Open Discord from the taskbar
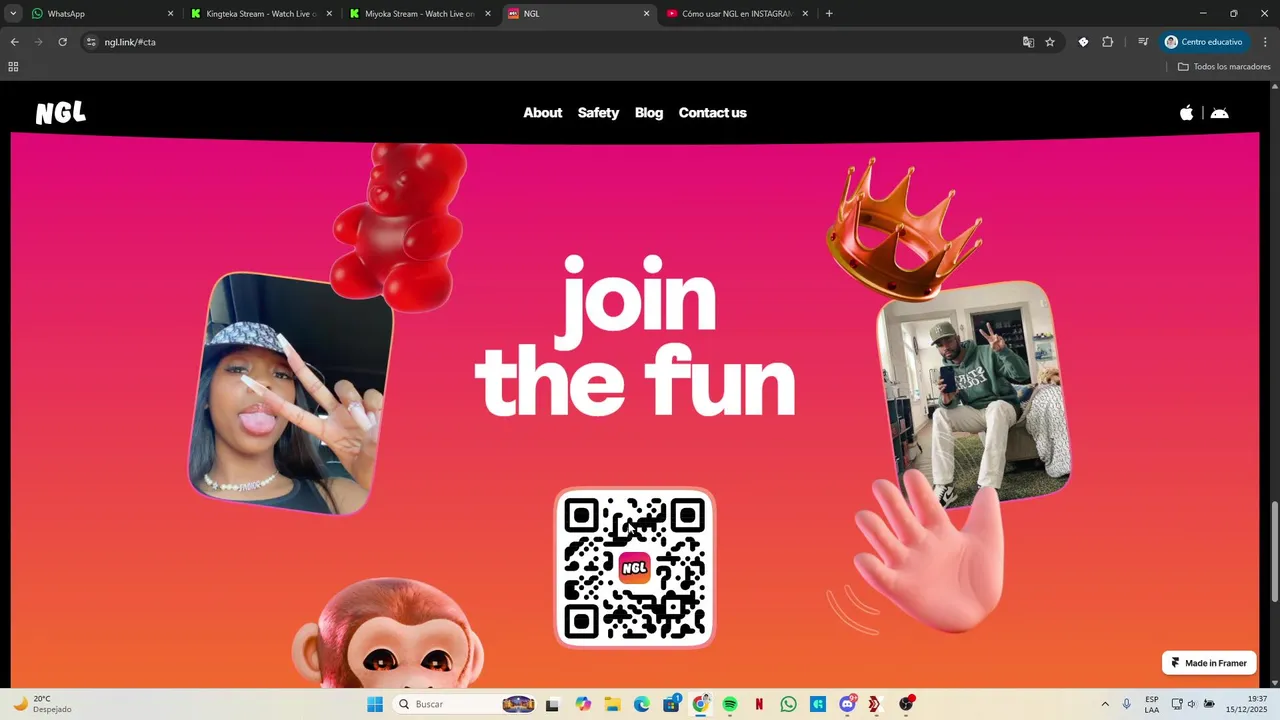1280x720 pixels. pyautogui.click(x=848, y=704)
